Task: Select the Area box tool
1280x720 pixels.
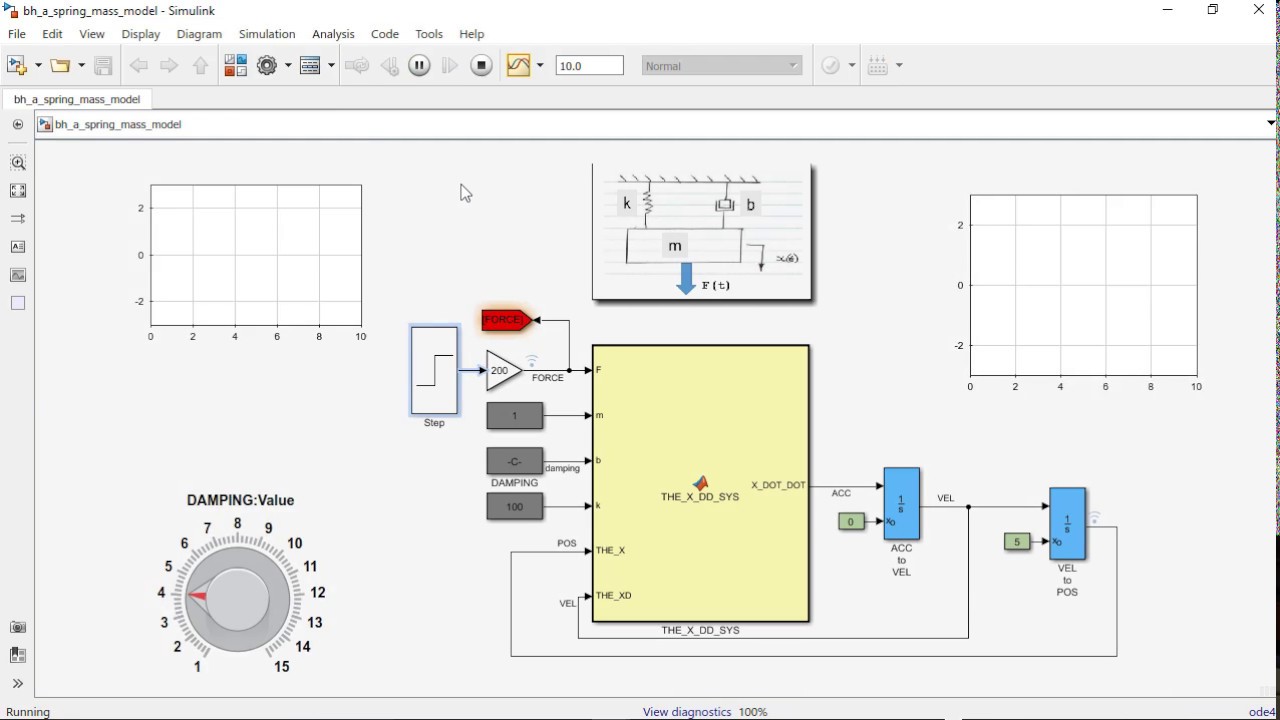Action: pyautogui.click(x=18, y=303)
